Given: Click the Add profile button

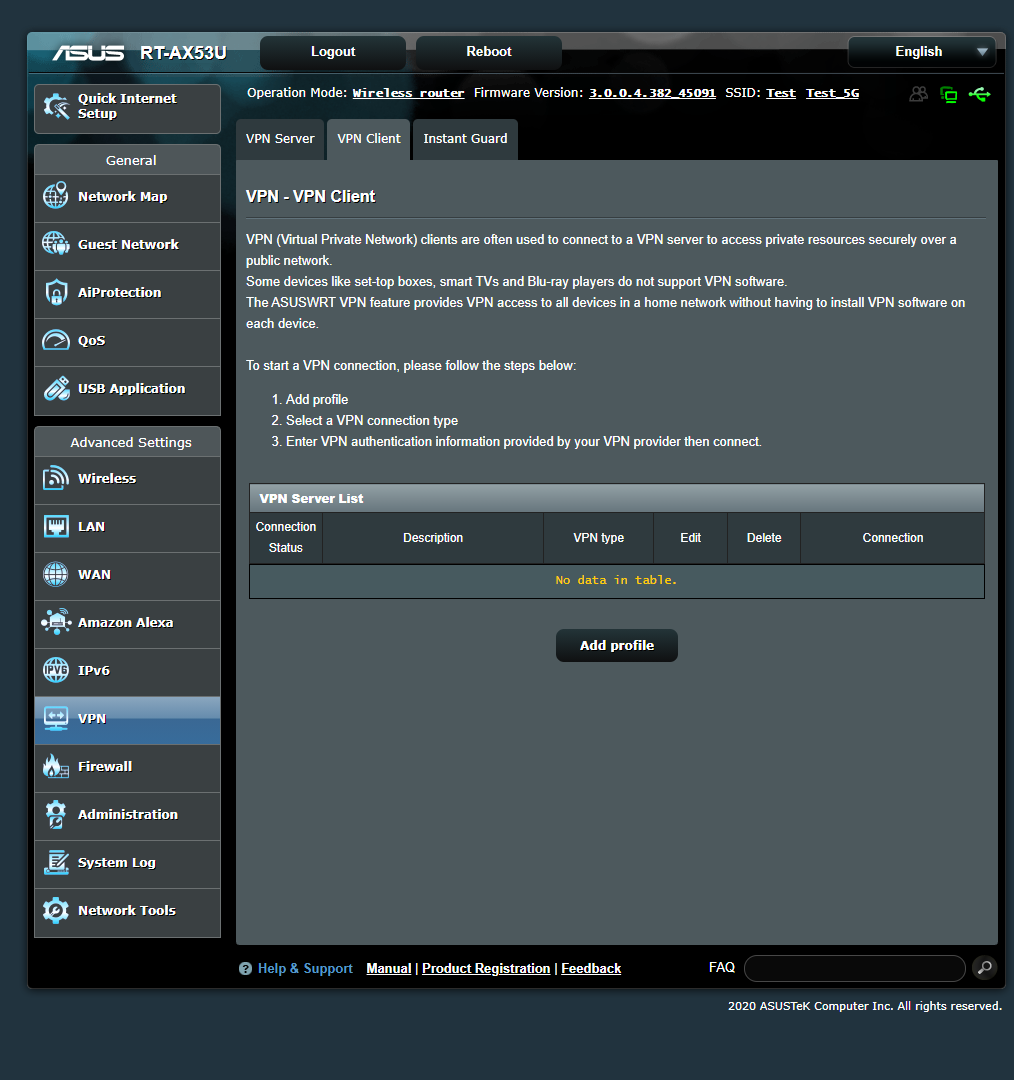Looking at the screenshot, I should tap(616, 645).
